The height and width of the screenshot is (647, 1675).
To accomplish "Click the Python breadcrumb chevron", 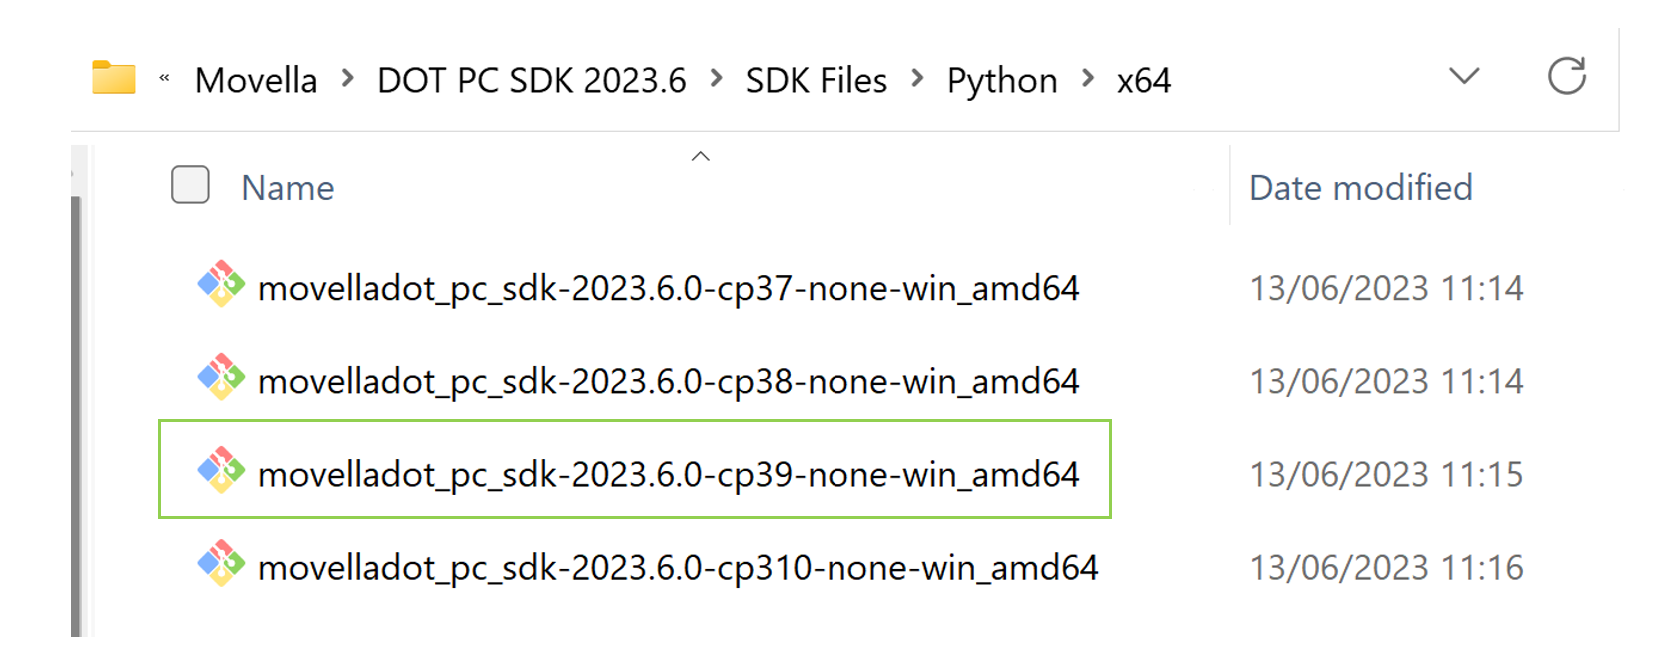I will pyautogui.click(x=1087, y=80).
